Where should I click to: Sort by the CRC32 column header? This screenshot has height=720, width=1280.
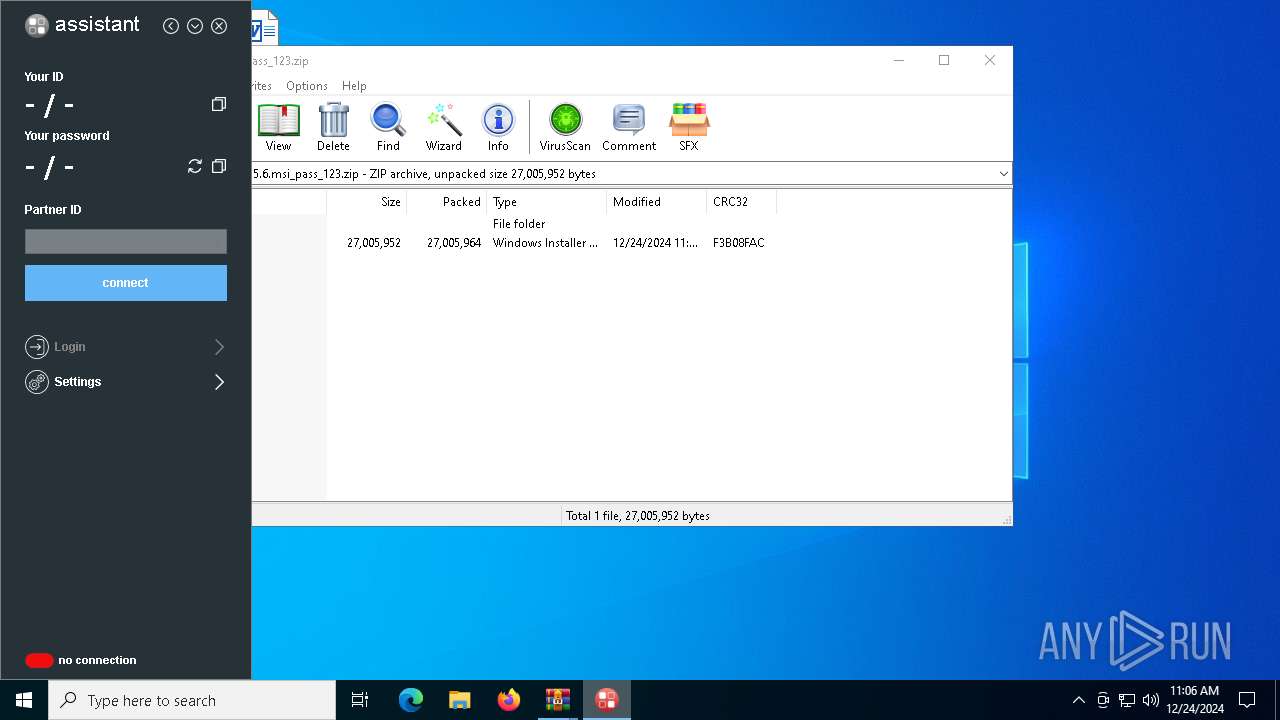[741, 202]
